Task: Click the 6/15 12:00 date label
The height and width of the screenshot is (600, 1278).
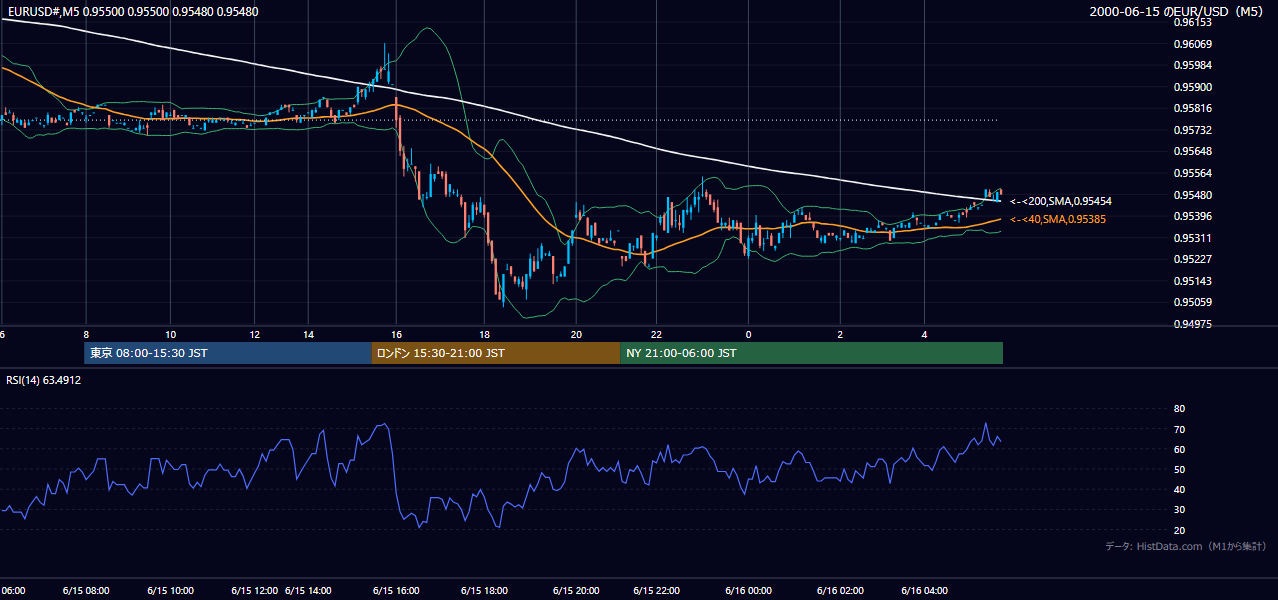Action: tap(254, 591)
